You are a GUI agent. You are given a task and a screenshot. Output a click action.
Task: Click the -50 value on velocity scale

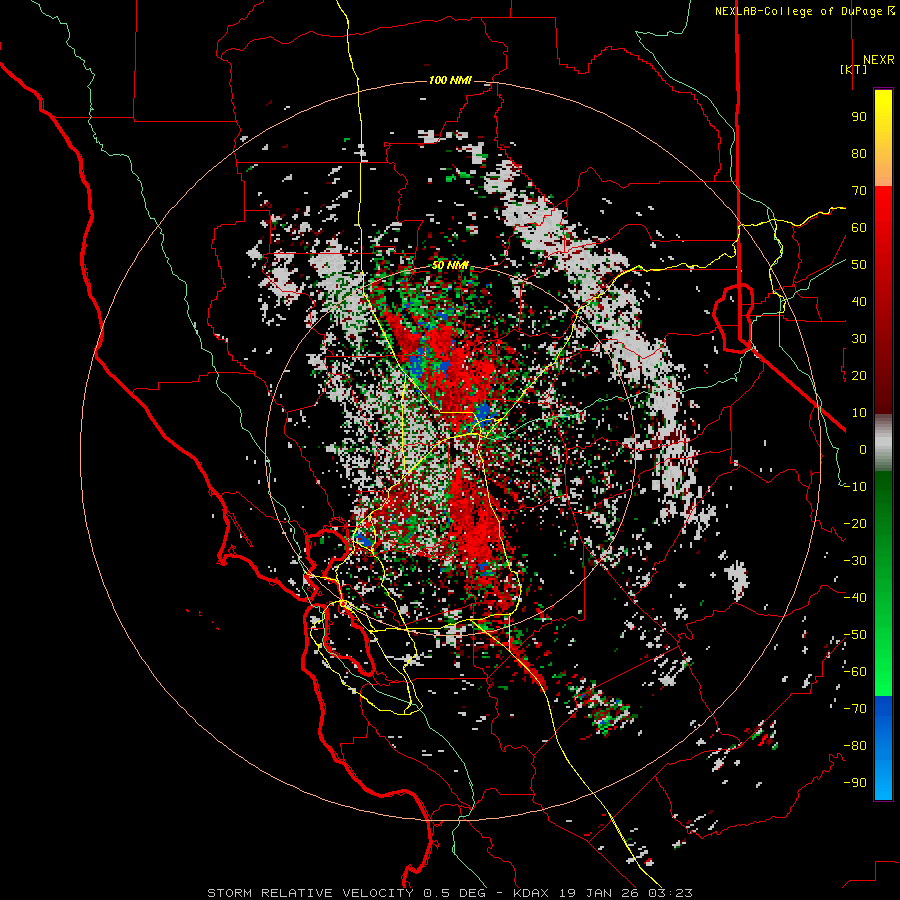click(855, 635)
